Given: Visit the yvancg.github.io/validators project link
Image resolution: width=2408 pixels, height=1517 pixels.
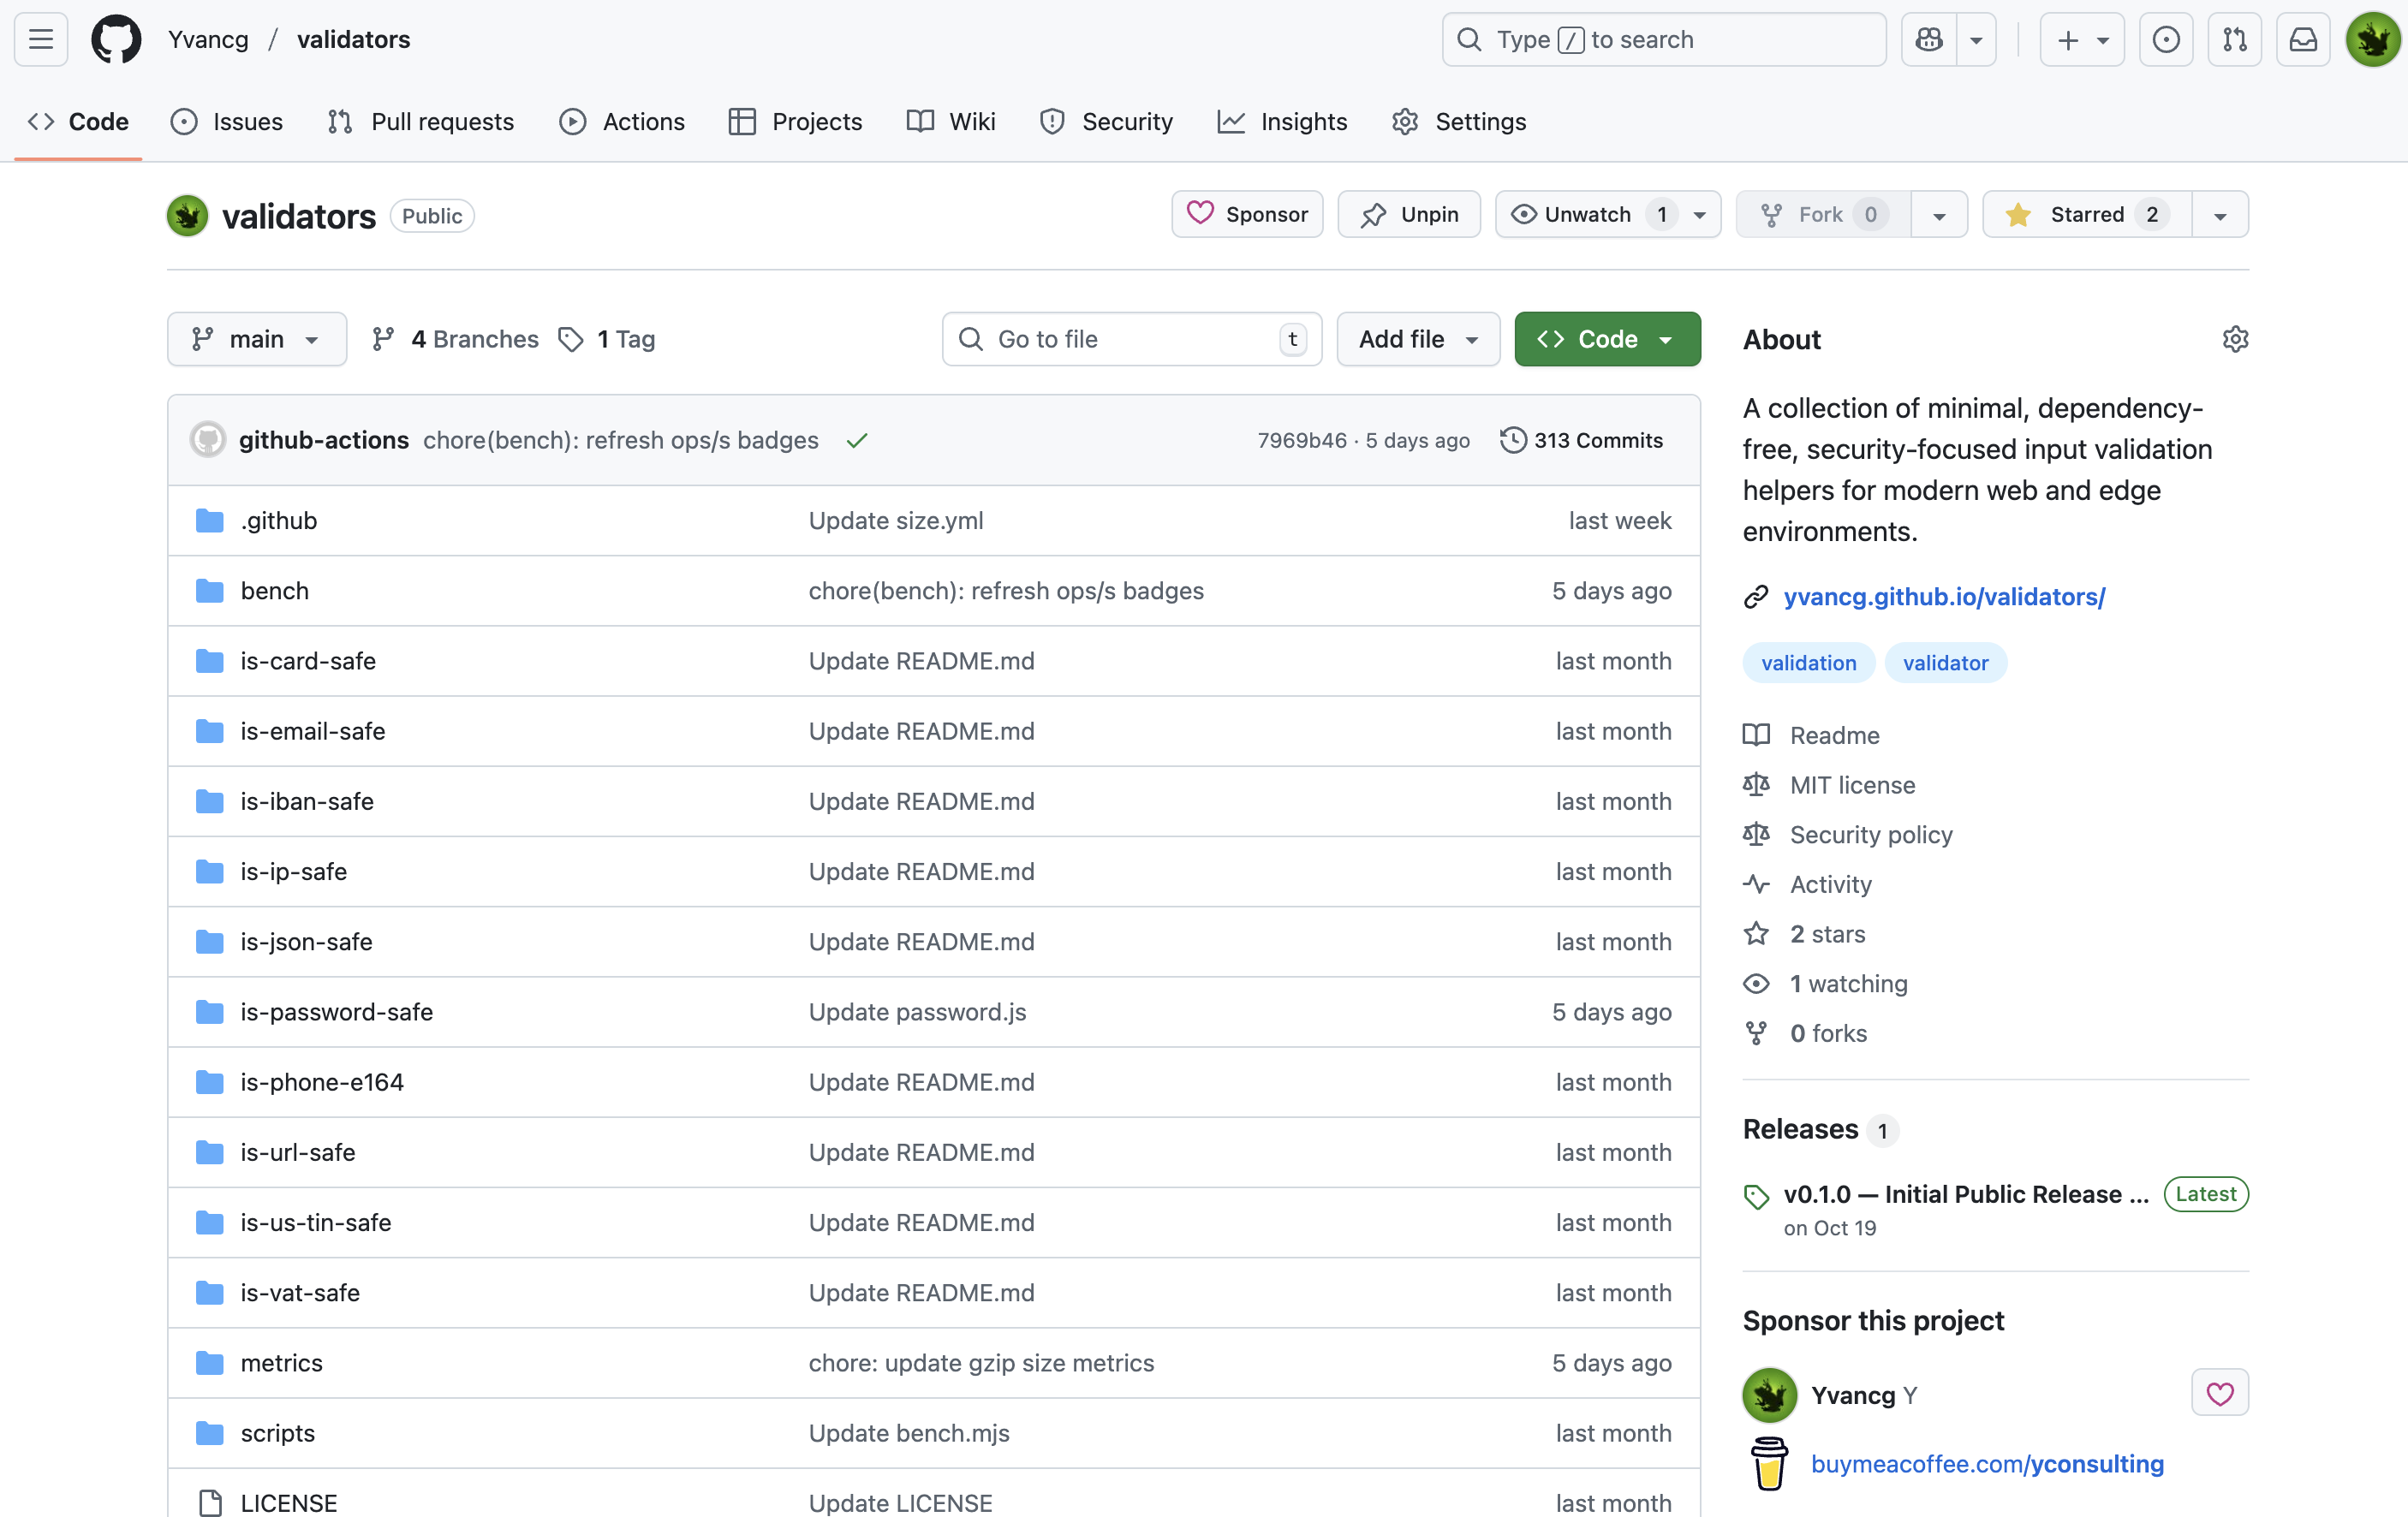Looking at the screenshot, I should click(x=1944, y=596).
